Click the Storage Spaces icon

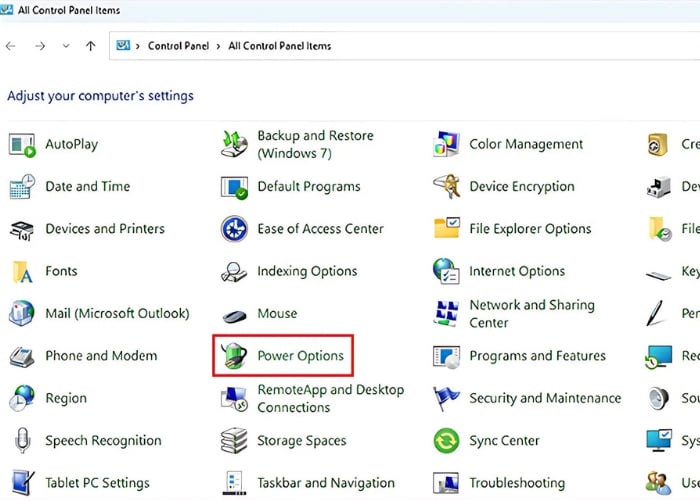234,441
